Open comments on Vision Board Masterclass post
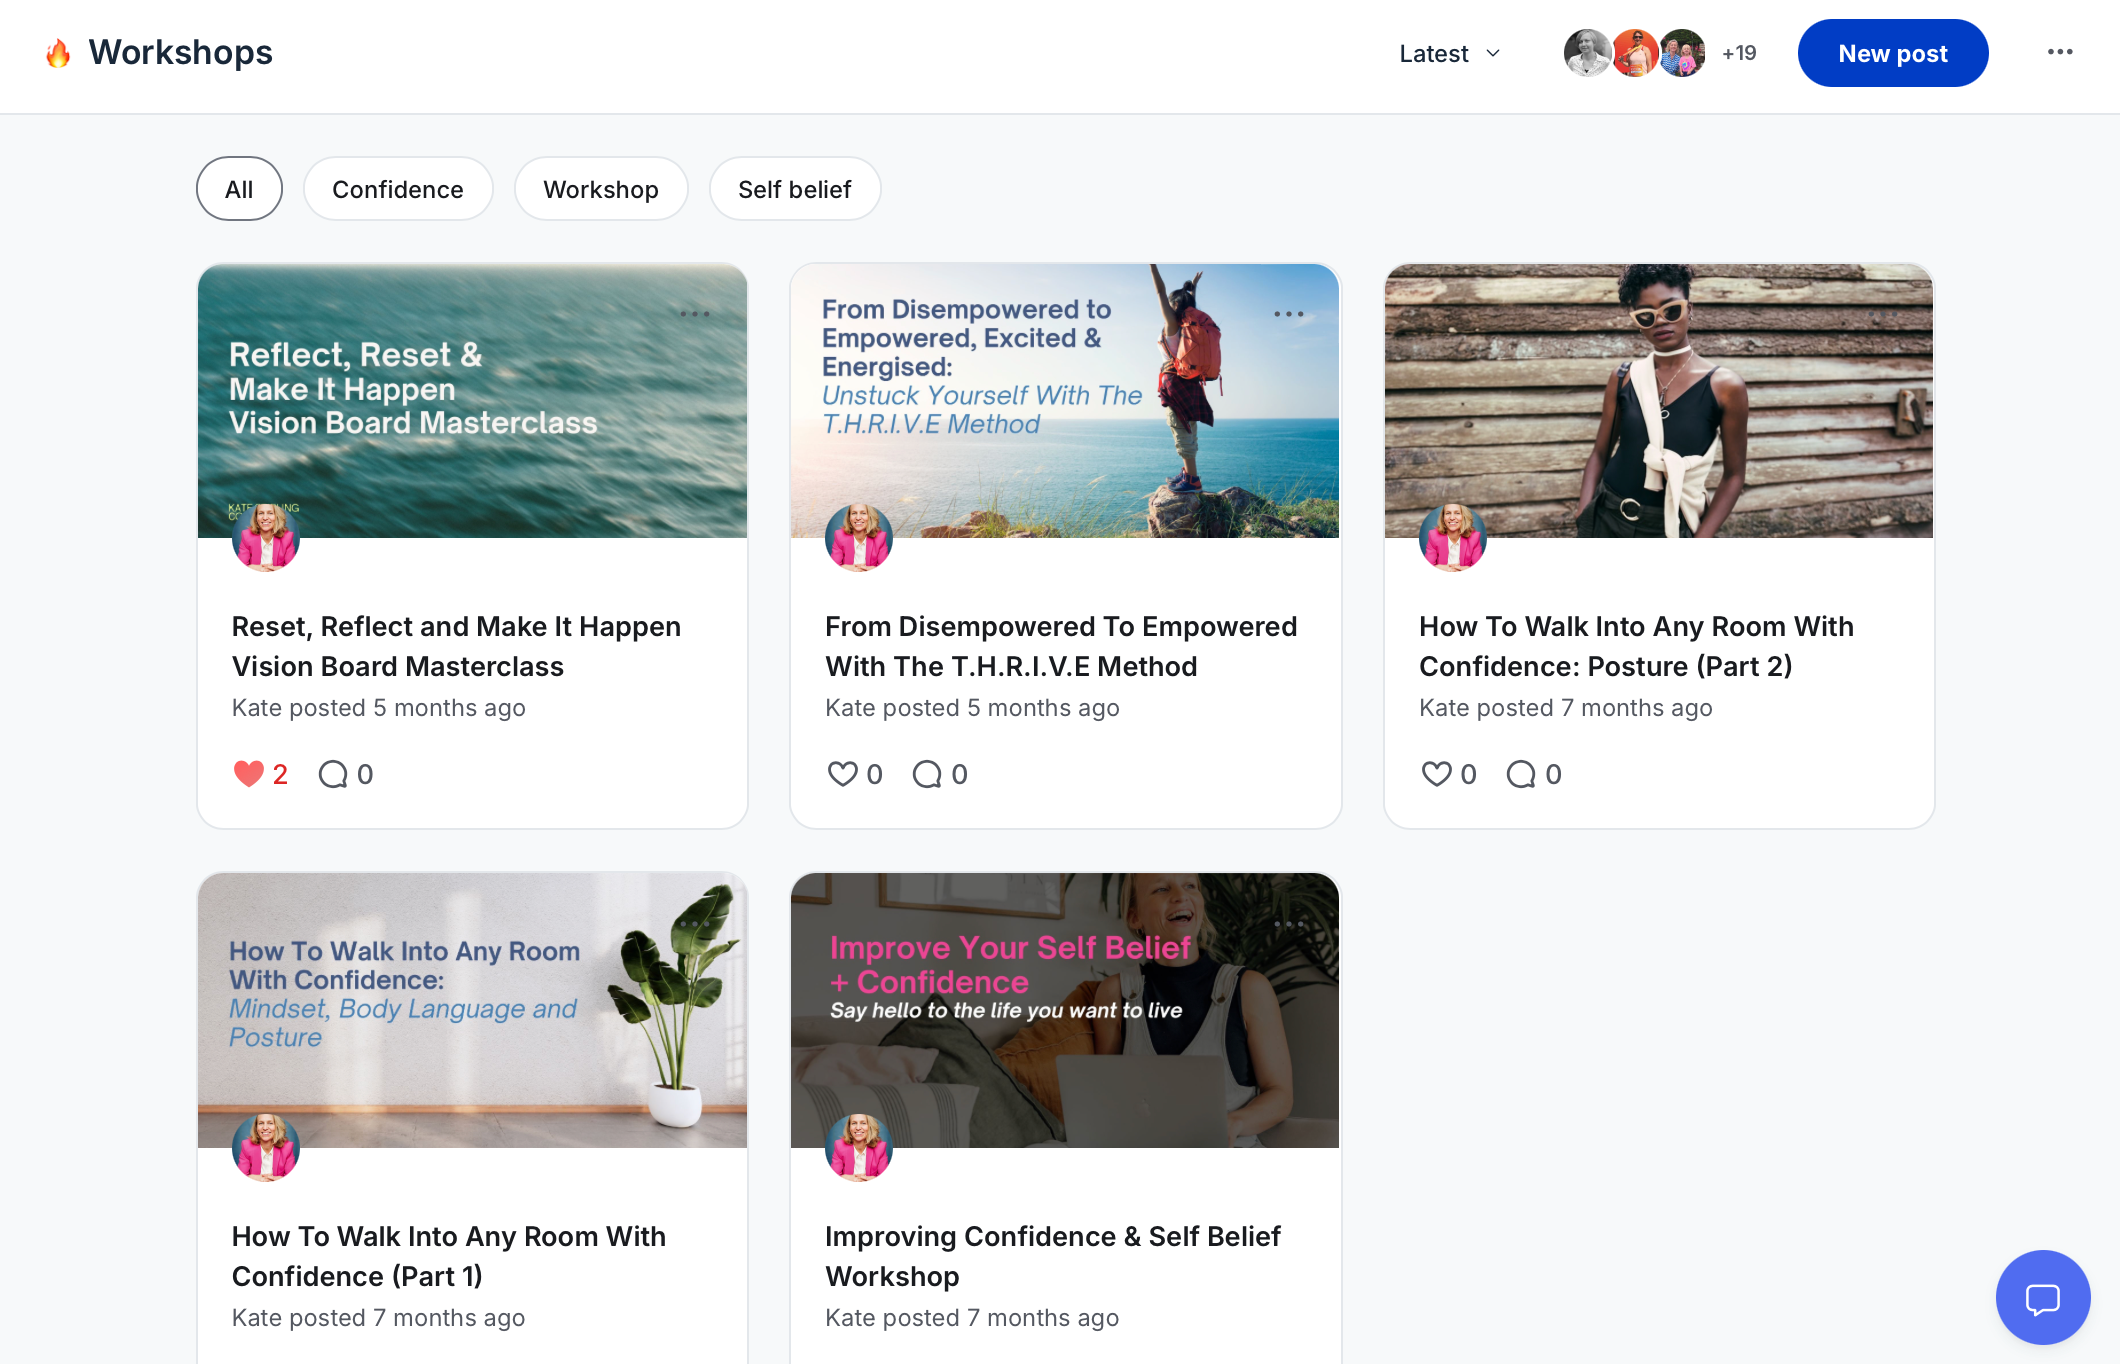This screenshot has height=1364, width=2120. (333, 774)
